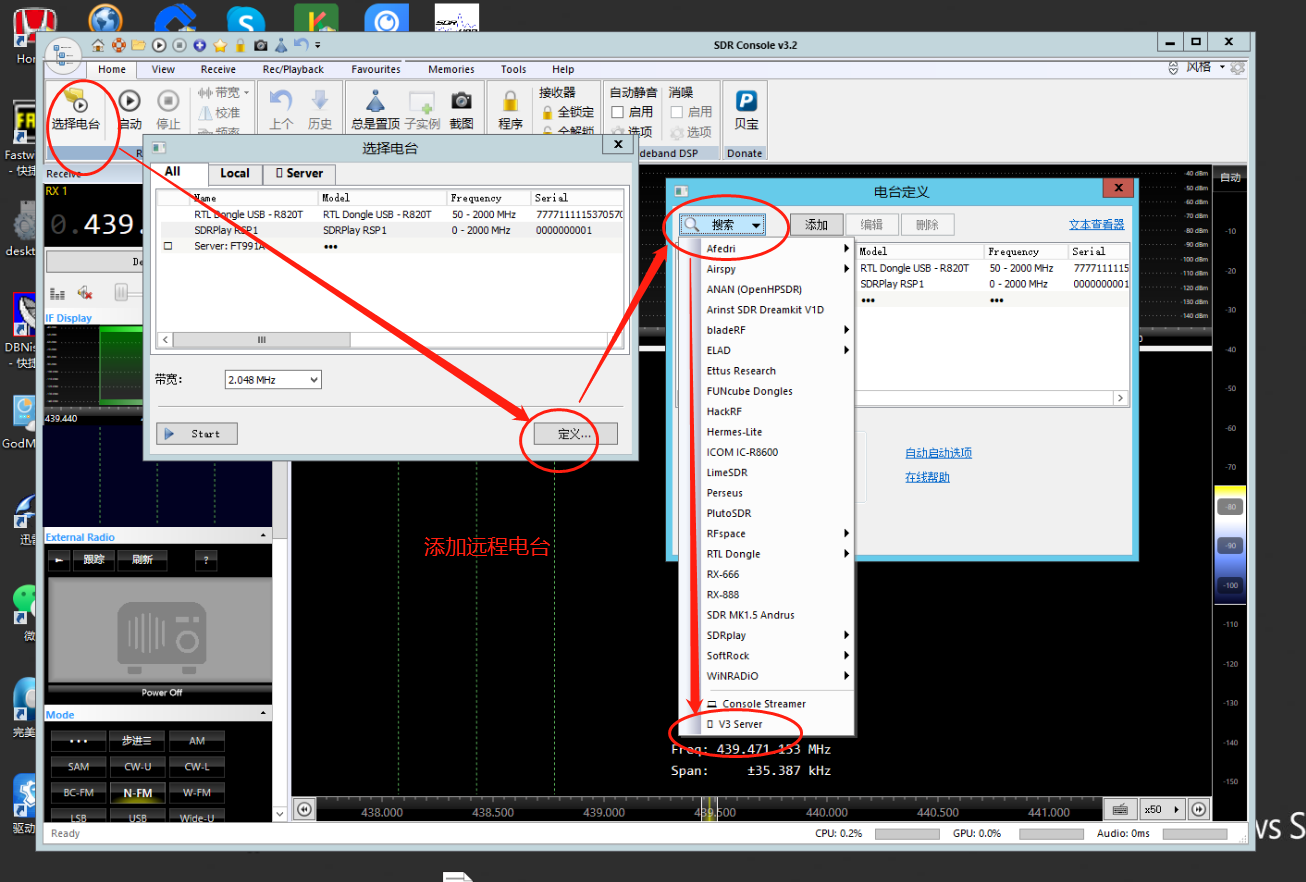Click the small padlock icon in quick toolbar

pos(240,45)
